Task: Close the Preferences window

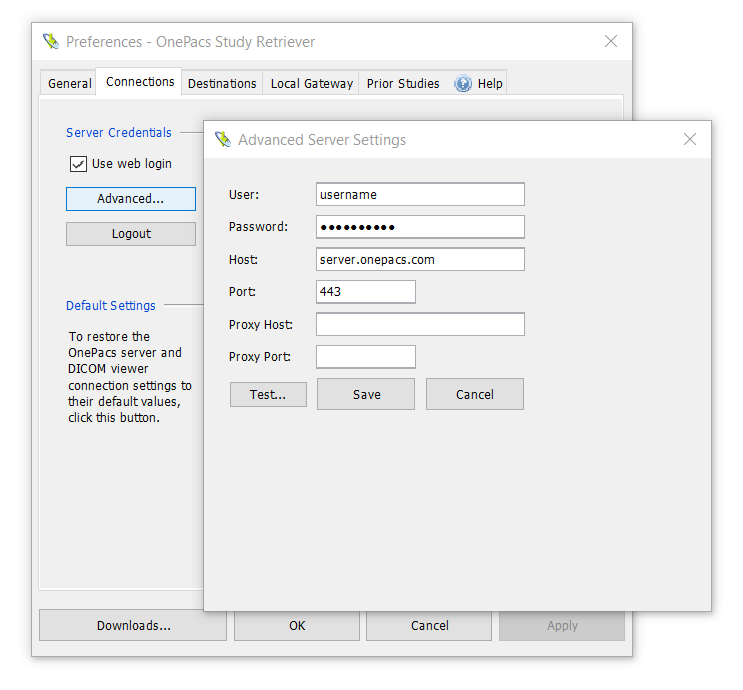Action: [x=611, y=41]
